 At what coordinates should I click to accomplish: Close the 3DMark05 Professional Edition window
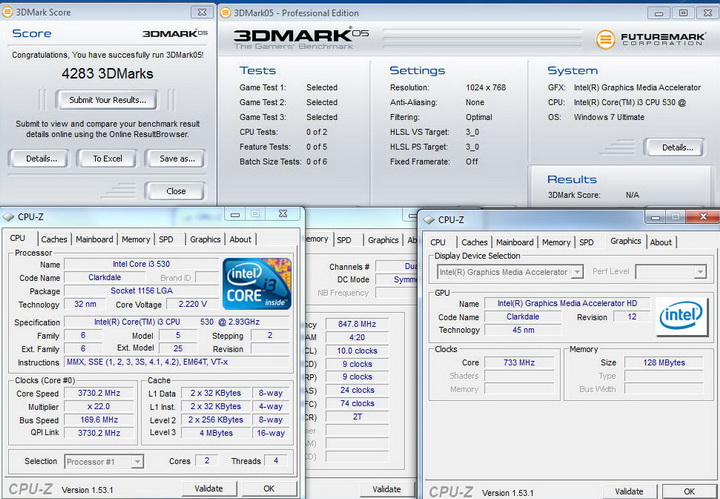click(x=707, y=13)
